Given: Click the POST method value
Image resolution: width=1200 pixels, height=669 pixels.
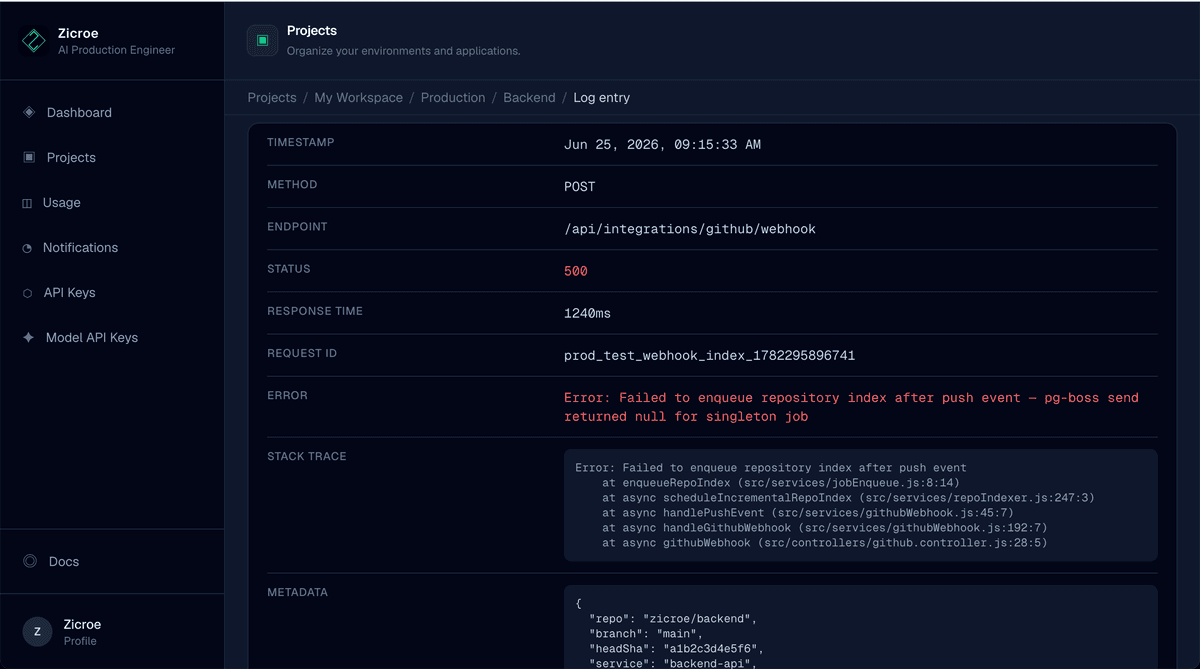Looking at the screenshot, I should point(579,186).
